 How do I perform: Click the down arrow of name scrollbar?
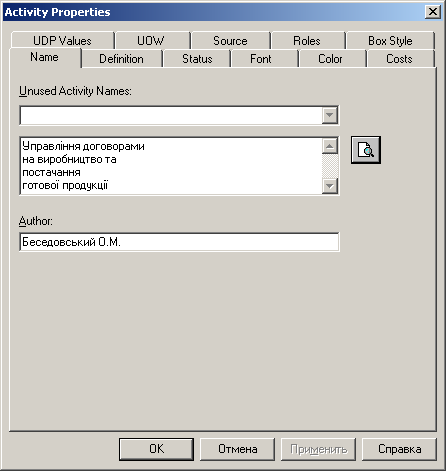coord(330,186)
